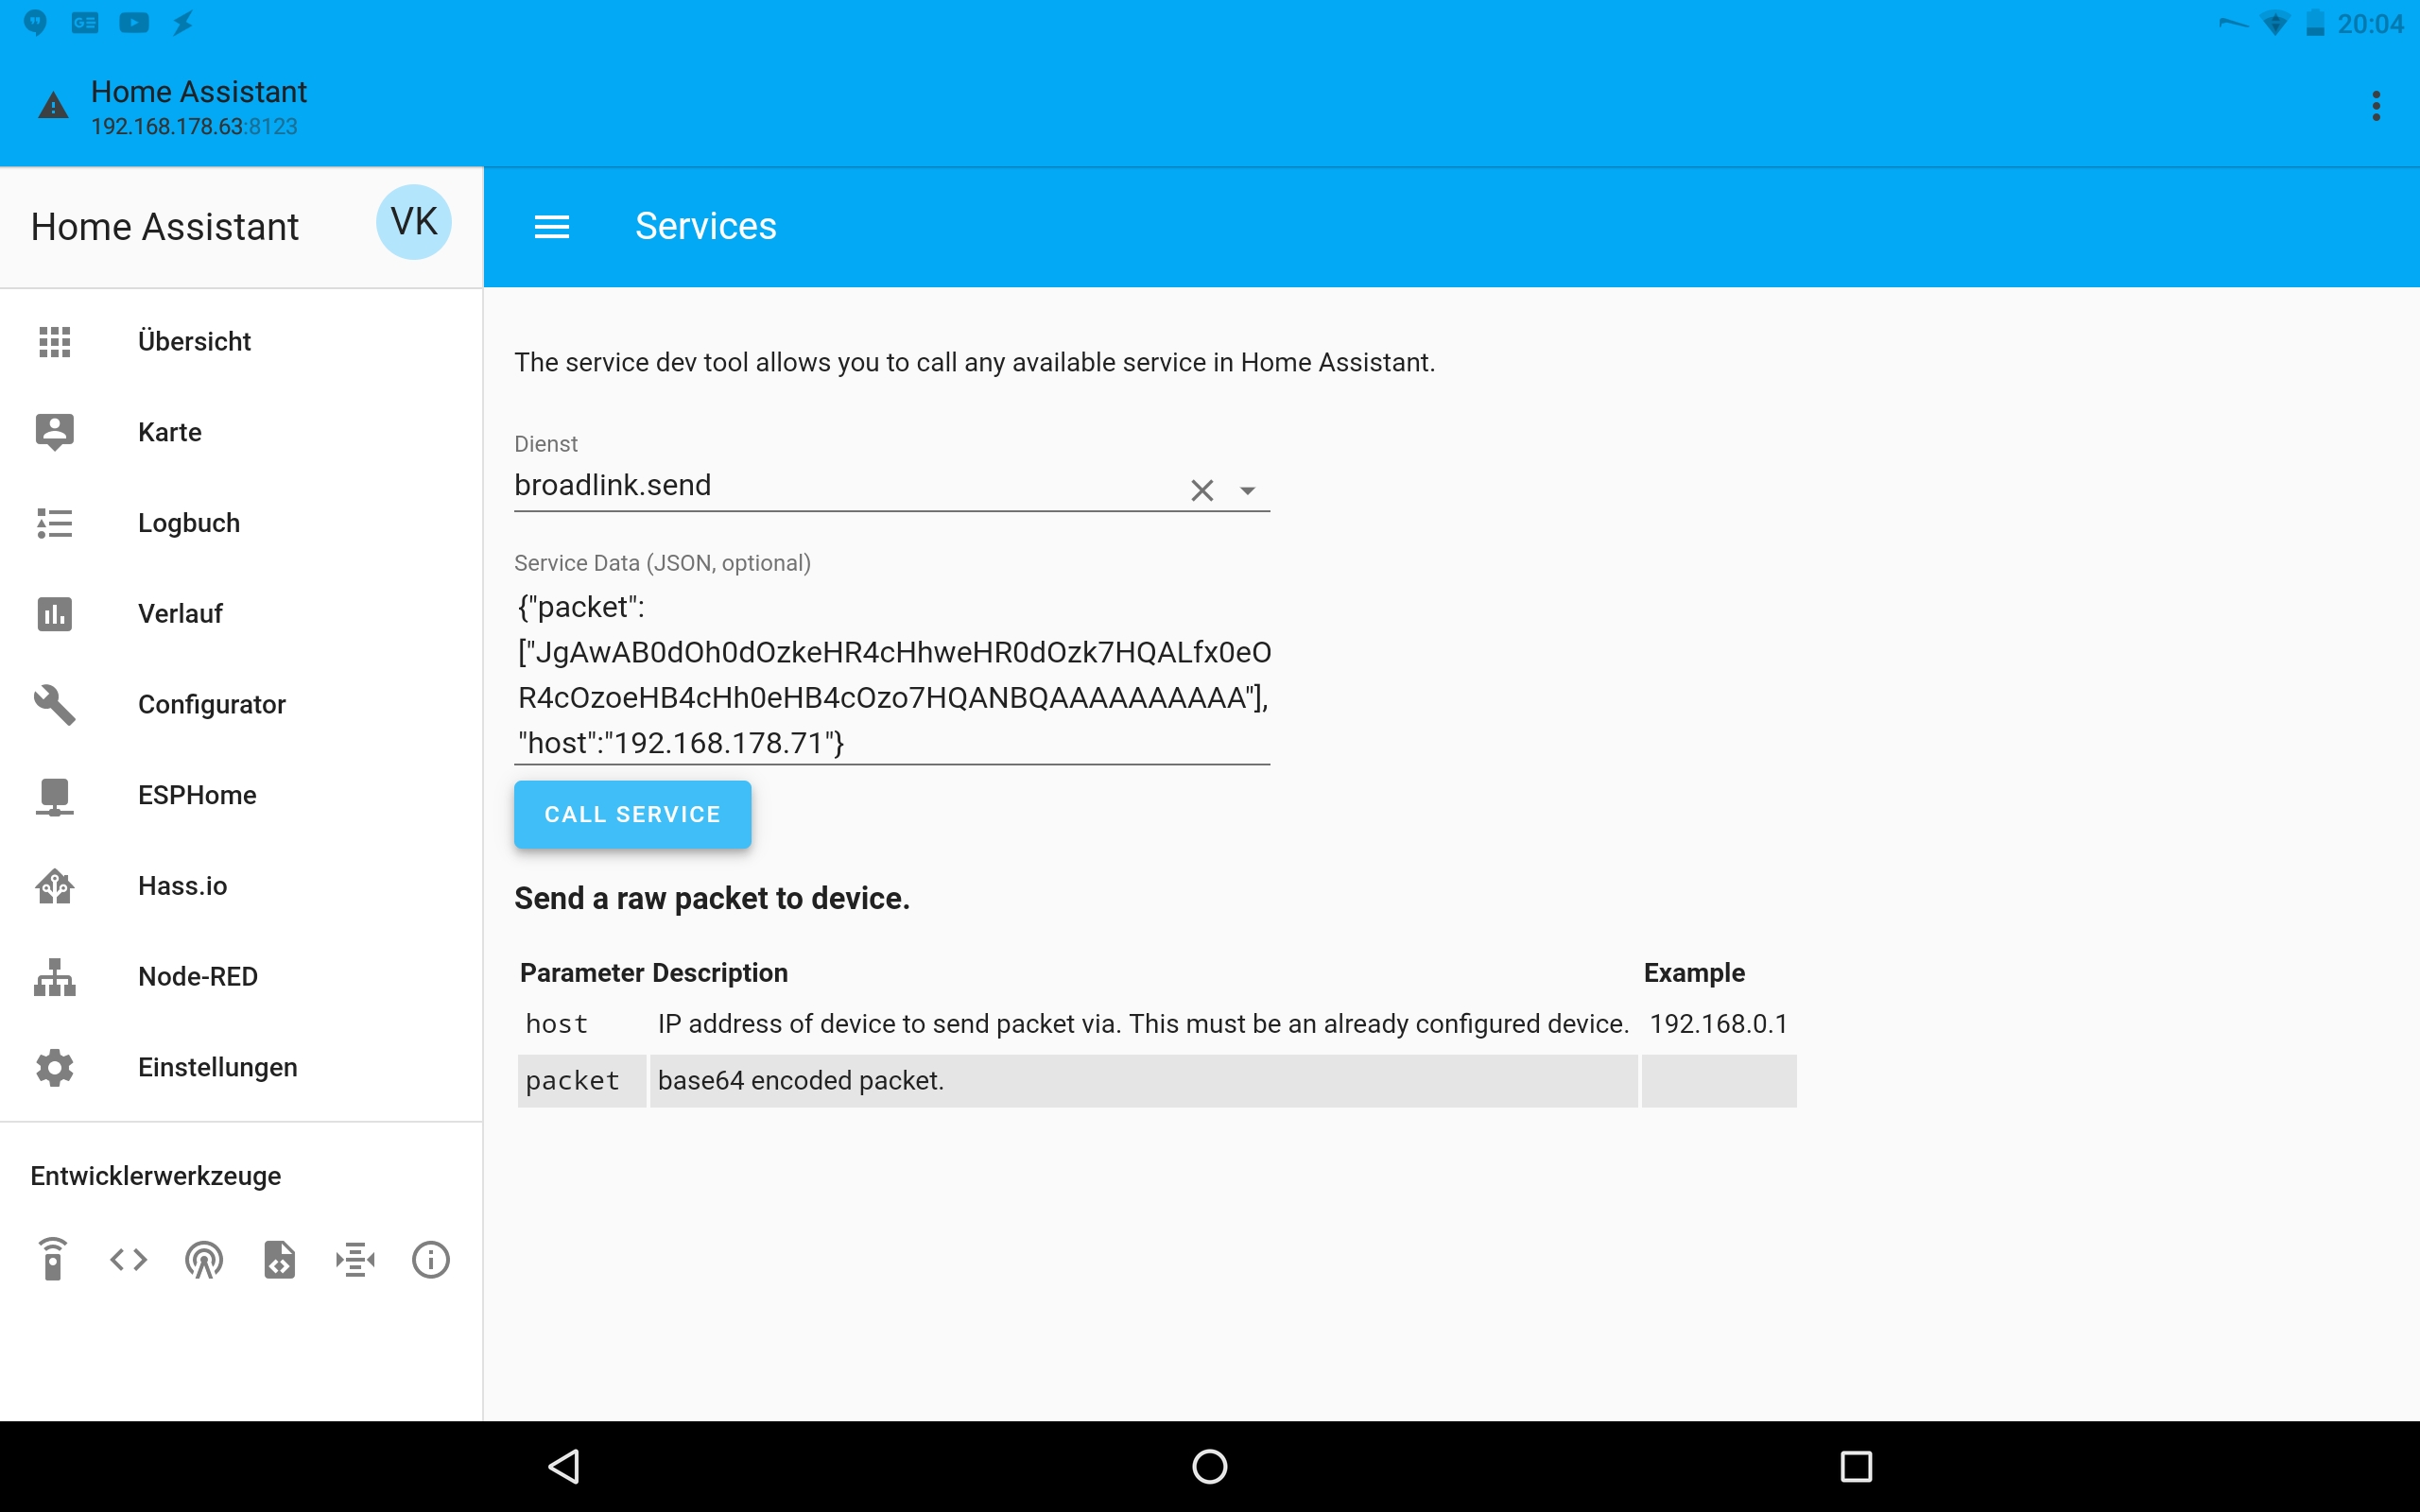Click the VK user profile avatar
Viewport: 2420px width, 1512px height.
point(413,222)
